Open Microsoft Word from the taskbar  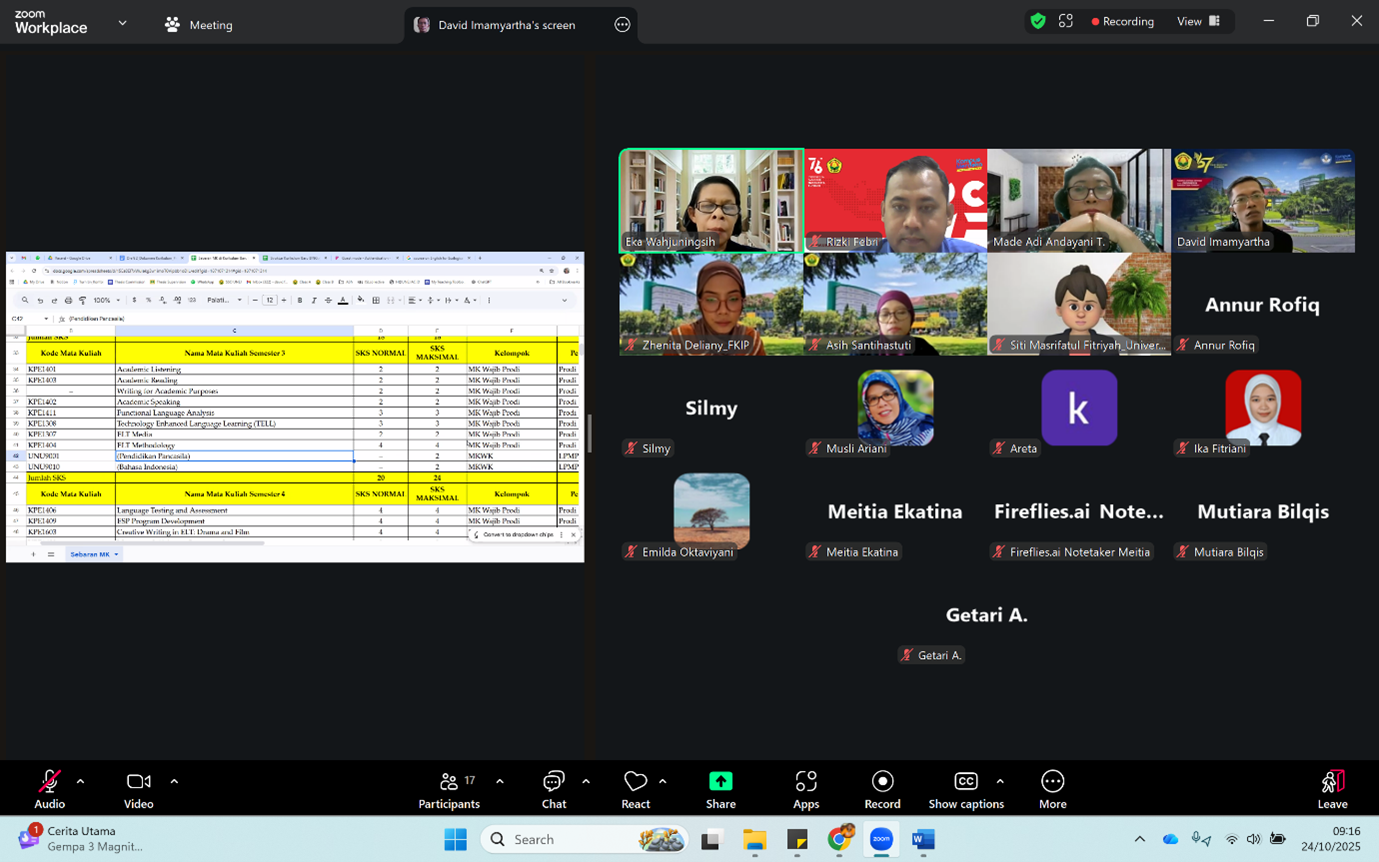click(923, 840)
